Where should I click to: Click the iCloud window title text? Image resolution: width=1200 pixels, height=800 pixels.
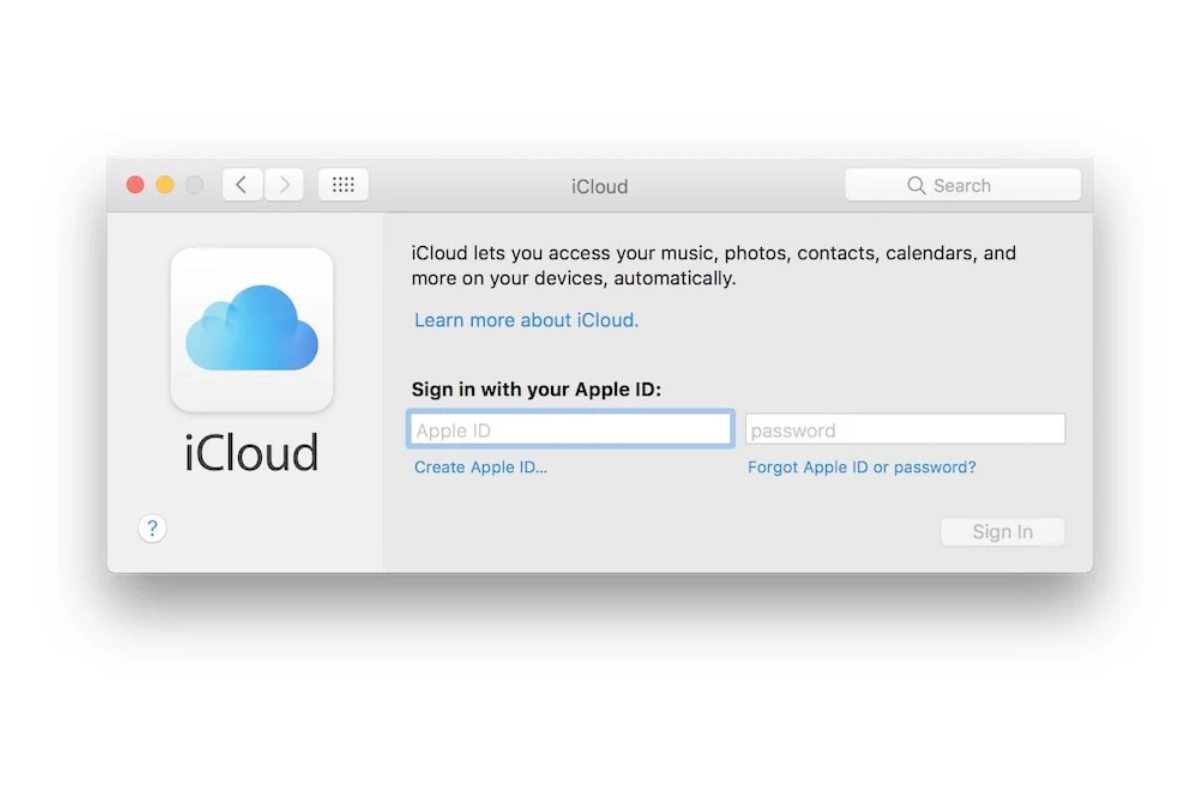(x=599, y=187)
